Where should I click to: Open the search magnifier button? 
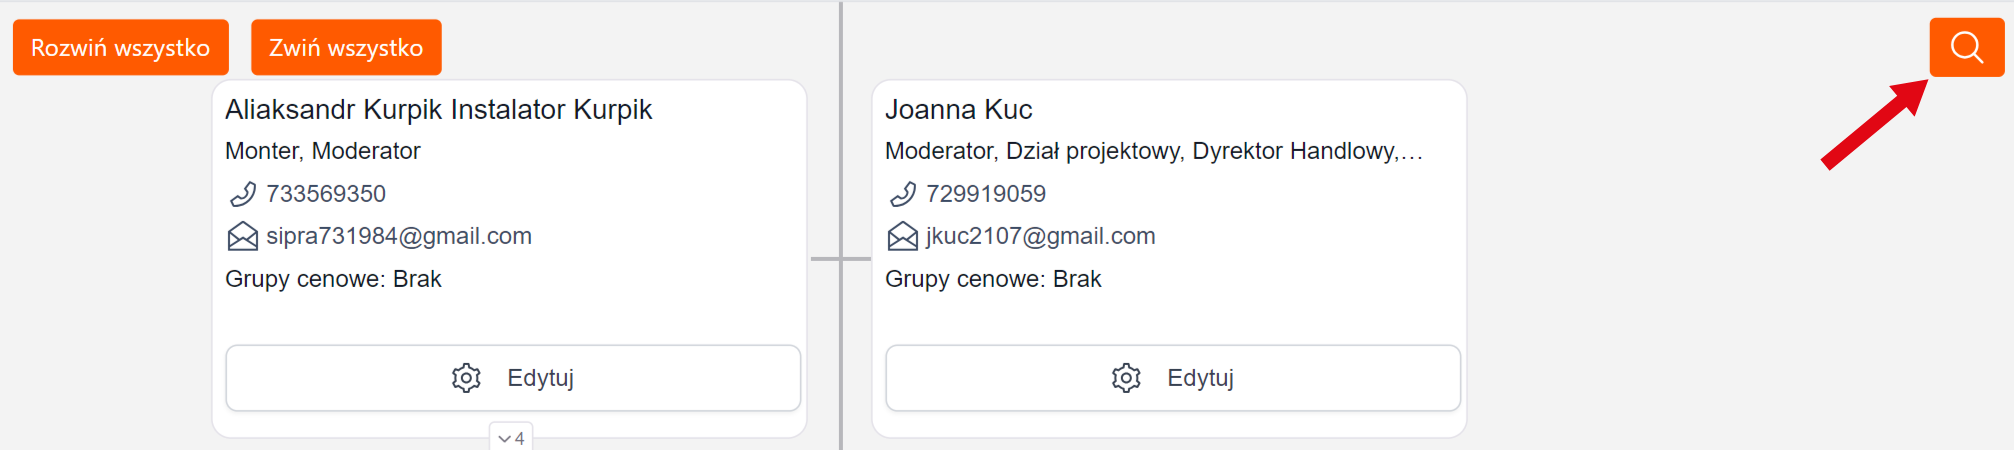point(1966,47)
